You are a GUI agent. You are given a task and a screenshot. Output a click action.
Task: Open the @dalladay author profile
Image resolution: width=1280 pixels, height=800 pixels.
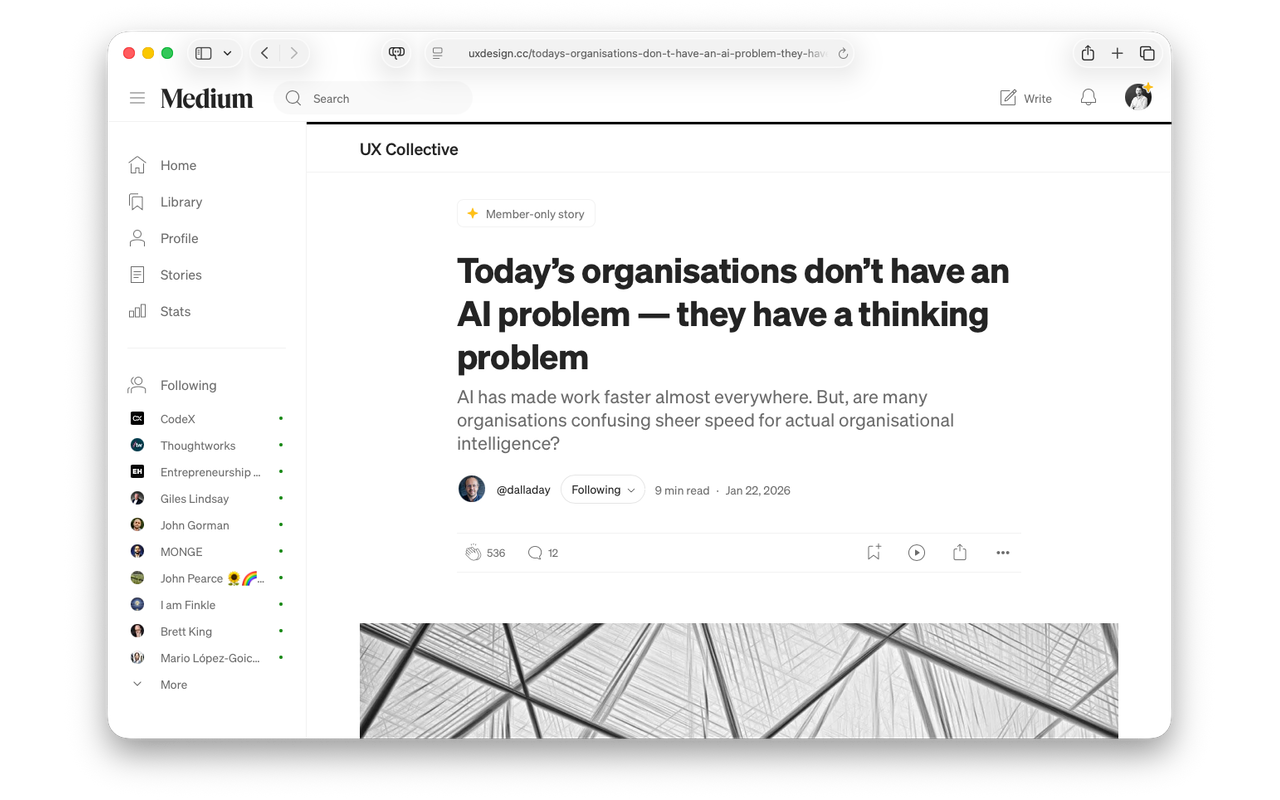523,489
